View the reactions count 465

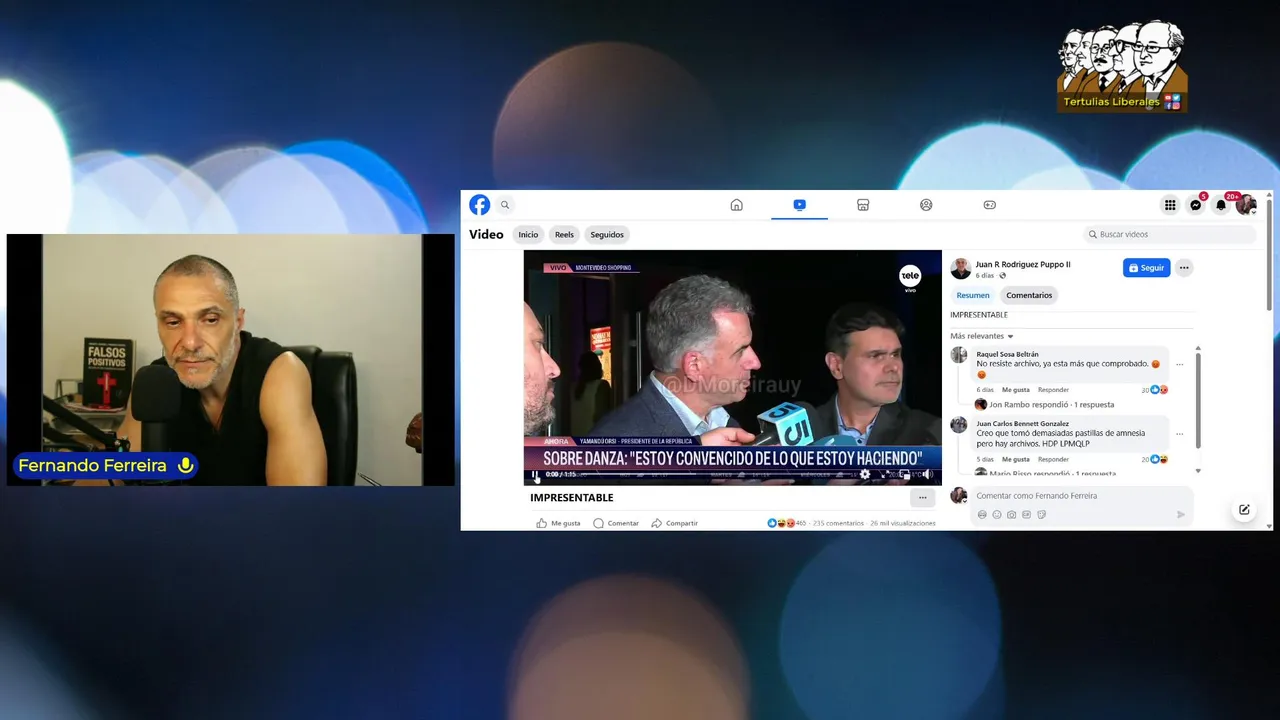point(787,523)
